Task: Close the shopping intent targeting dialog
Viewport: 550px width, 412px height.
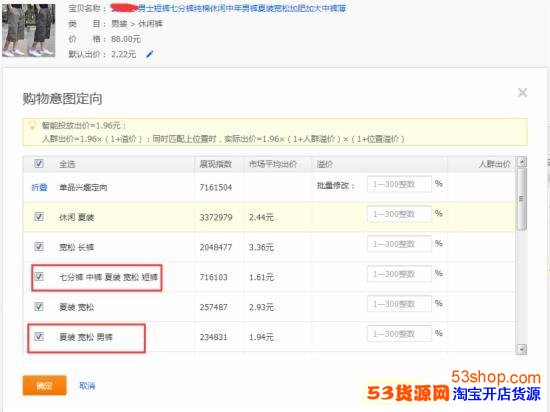Action: point(522,93)
